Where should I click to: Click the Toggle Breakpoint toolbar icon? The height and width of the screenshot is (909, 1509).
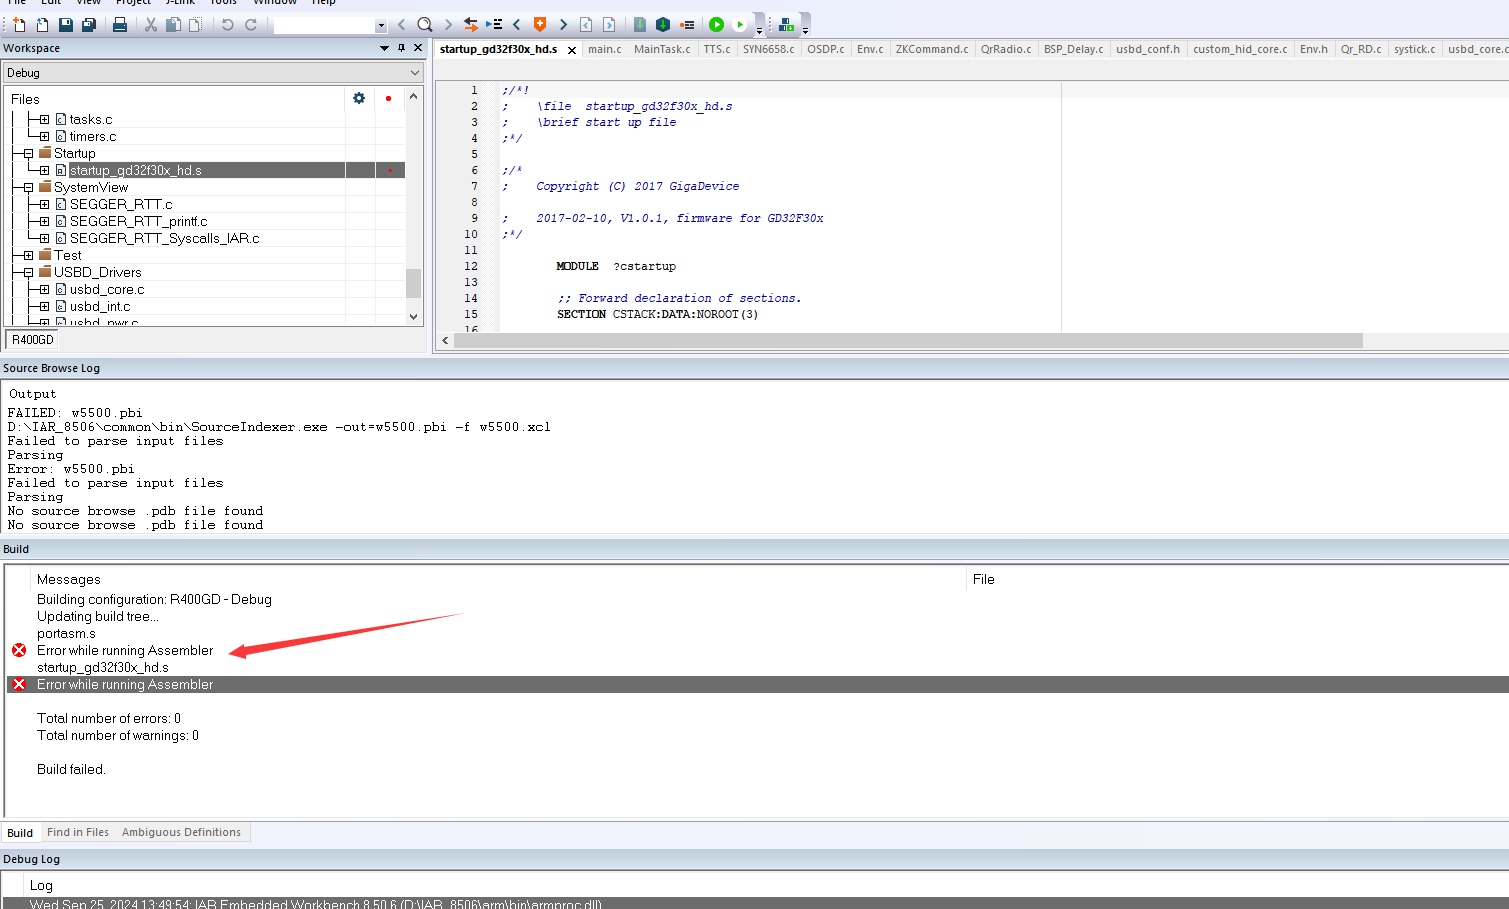687,25
